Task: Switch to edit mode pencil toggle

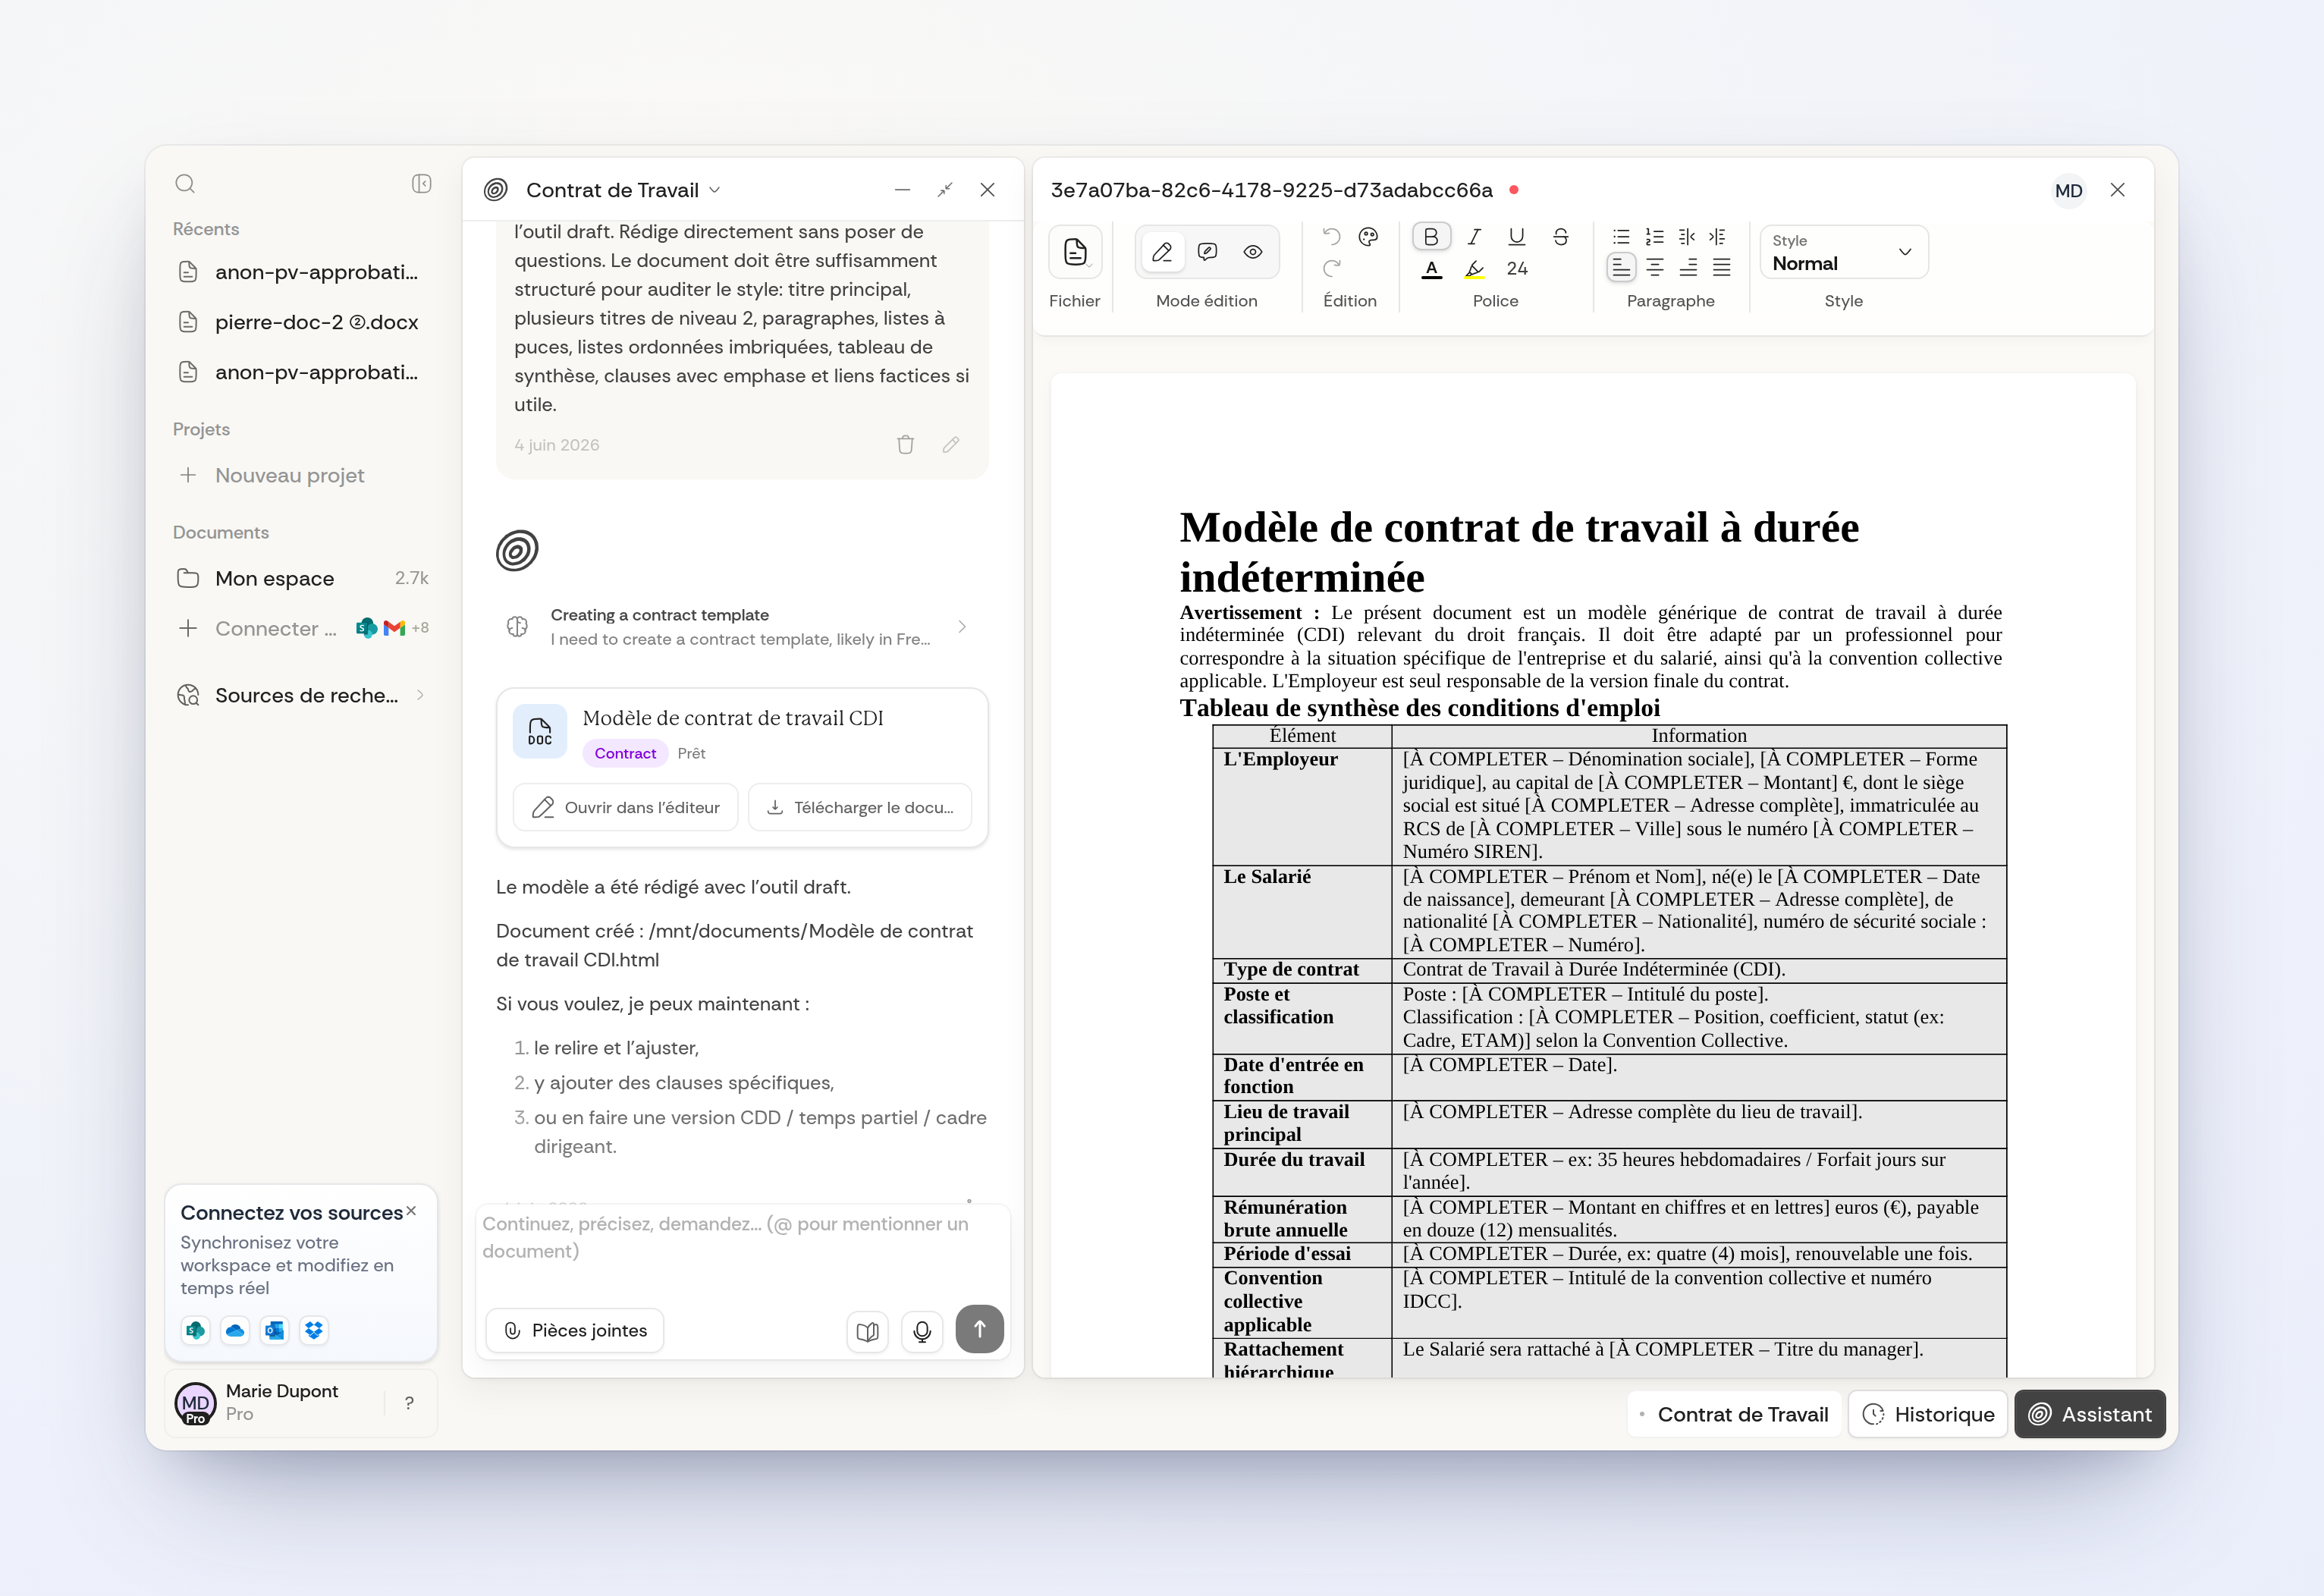Action: (x=1162, y=252)
